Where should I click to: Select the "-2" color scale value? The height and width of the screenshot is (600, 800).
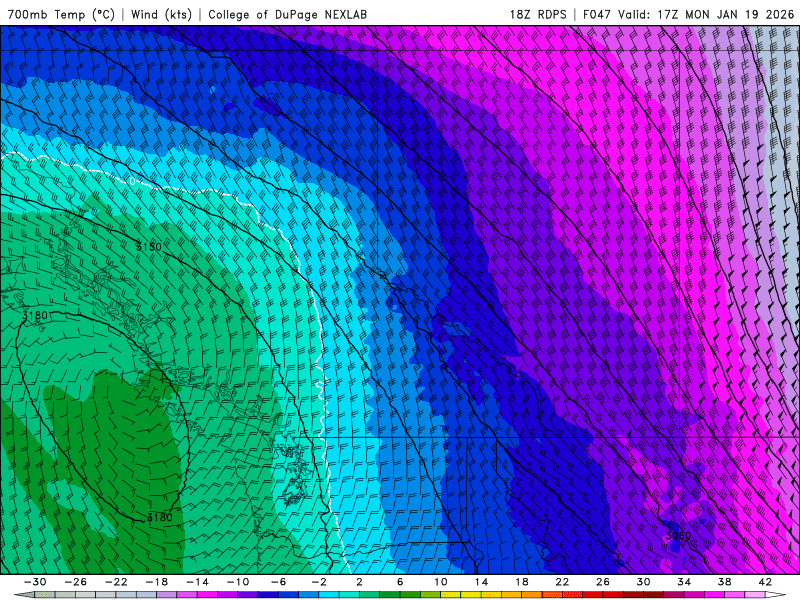(x=319, y=582)
